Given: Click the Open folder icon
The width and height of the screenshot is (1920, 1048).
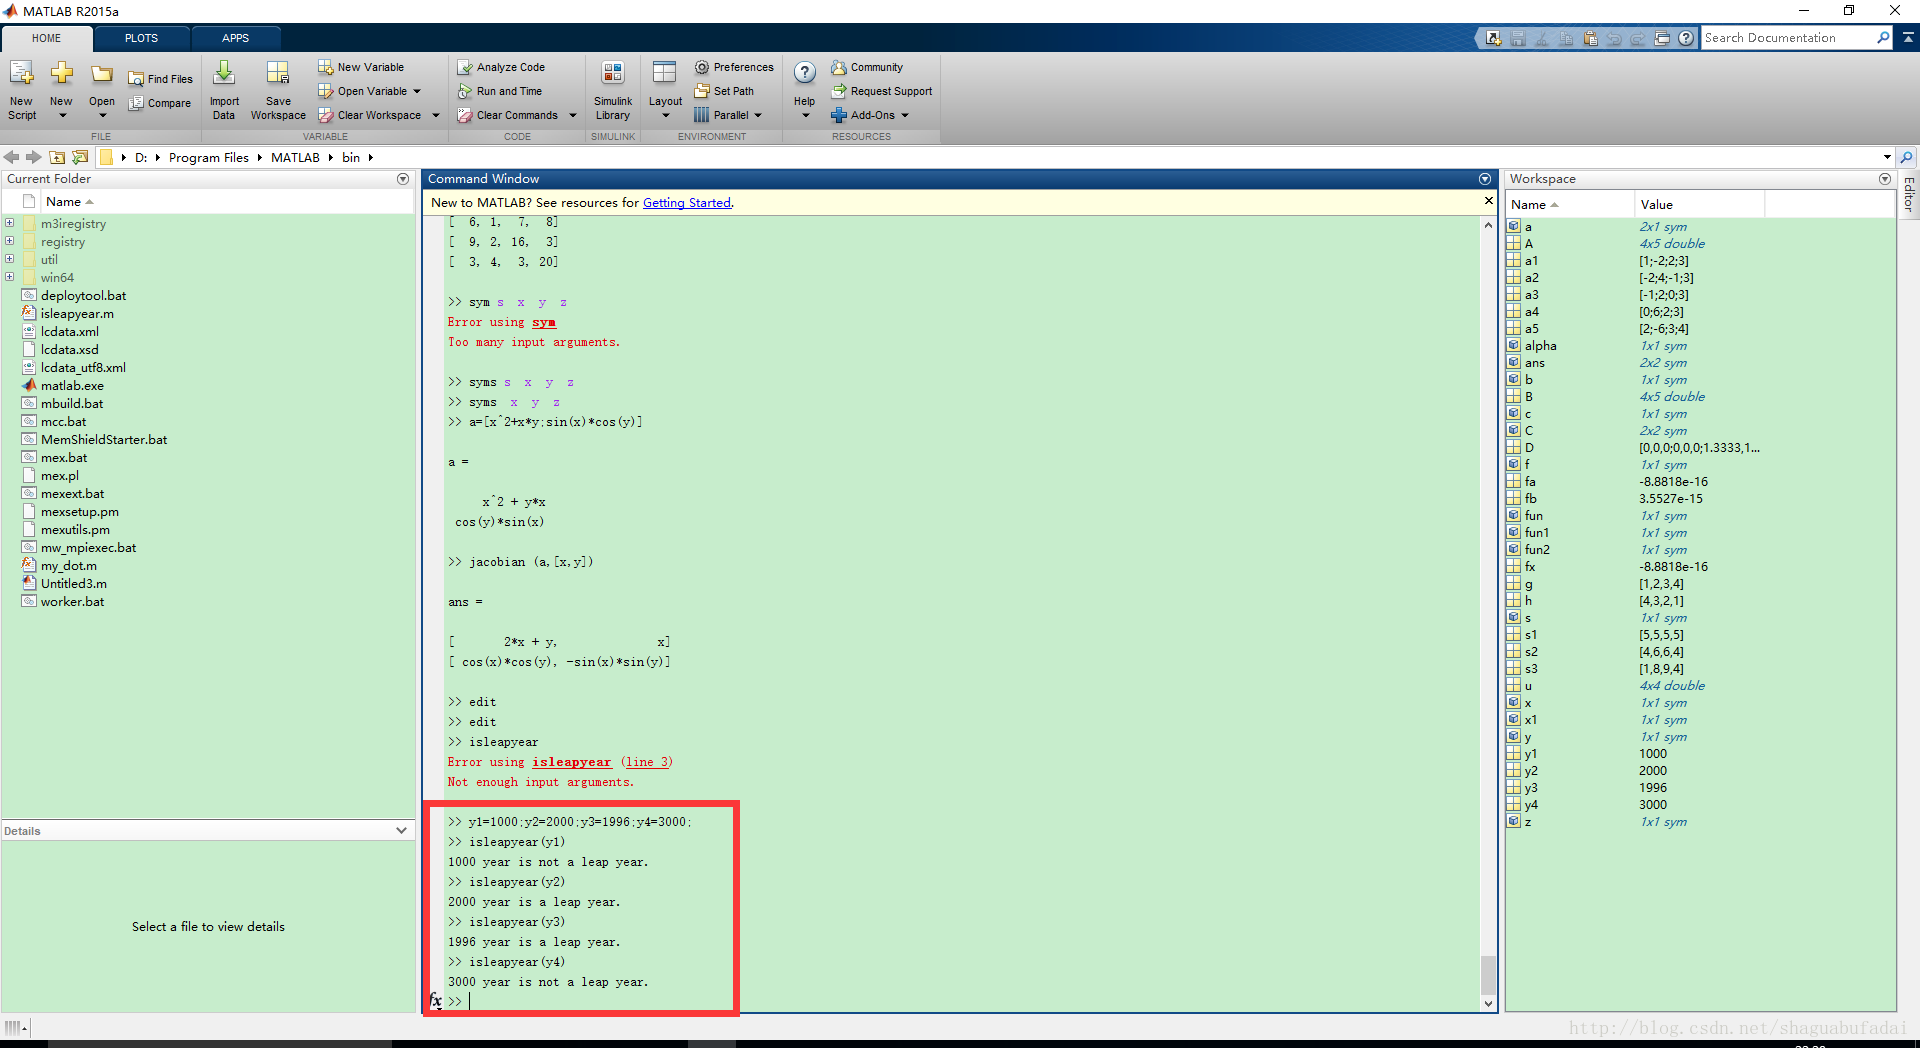Looking at the screenshot, I should click(102, 74).
